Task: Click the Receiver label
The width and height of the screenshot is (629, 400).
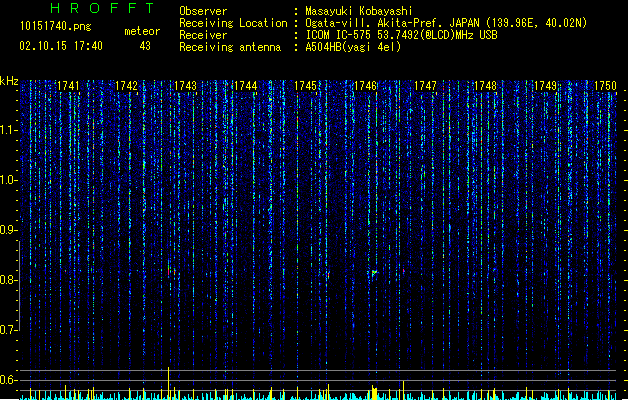Action: click(203, 35)
